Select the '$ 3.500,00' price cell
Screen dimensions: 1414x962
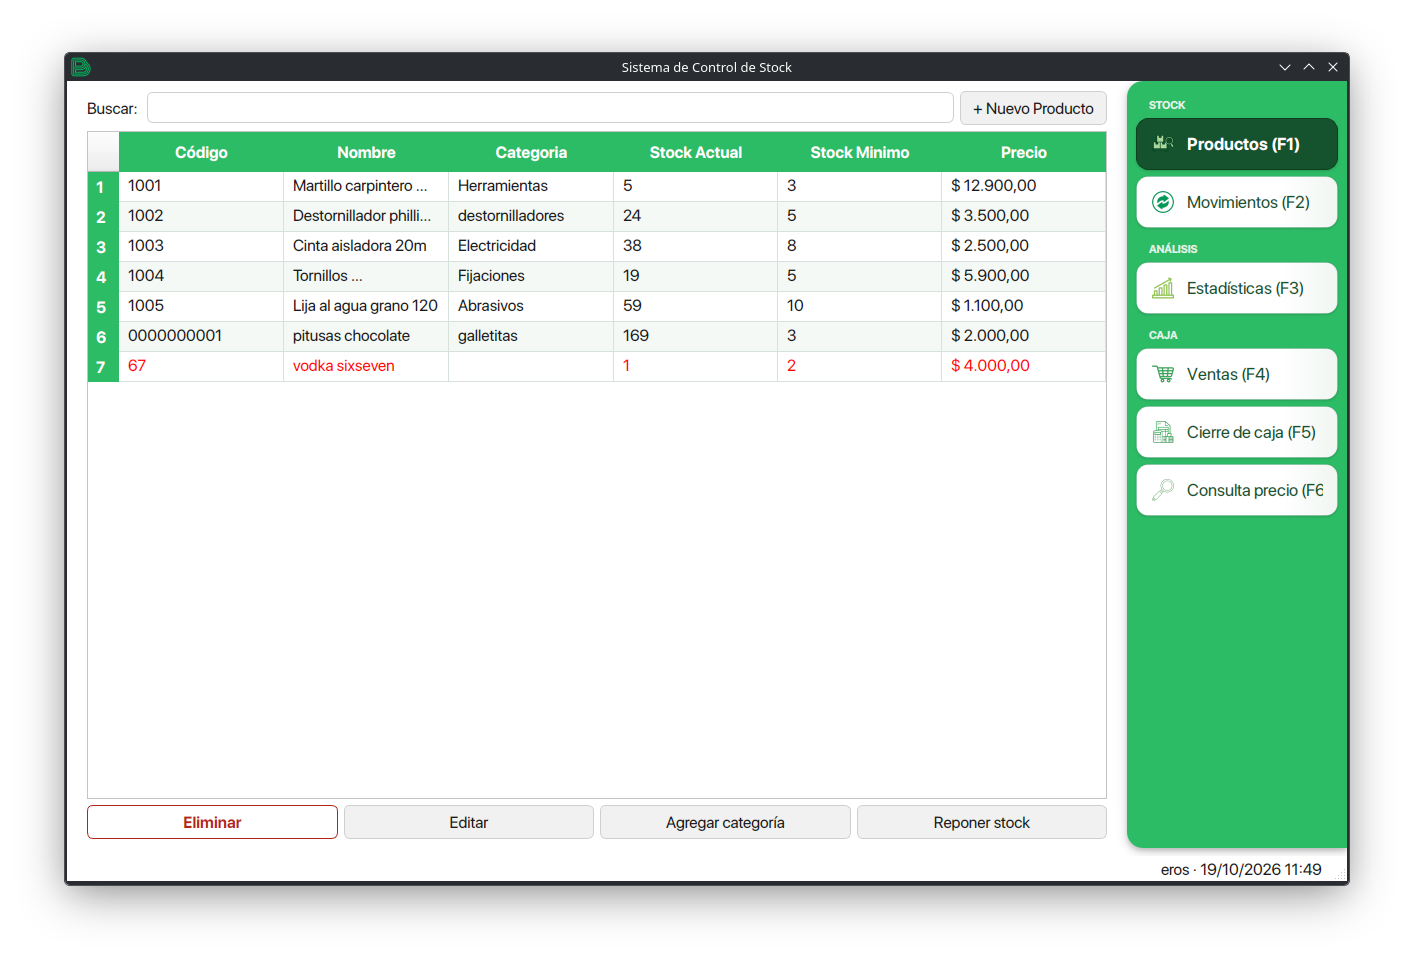(1024, 216)
